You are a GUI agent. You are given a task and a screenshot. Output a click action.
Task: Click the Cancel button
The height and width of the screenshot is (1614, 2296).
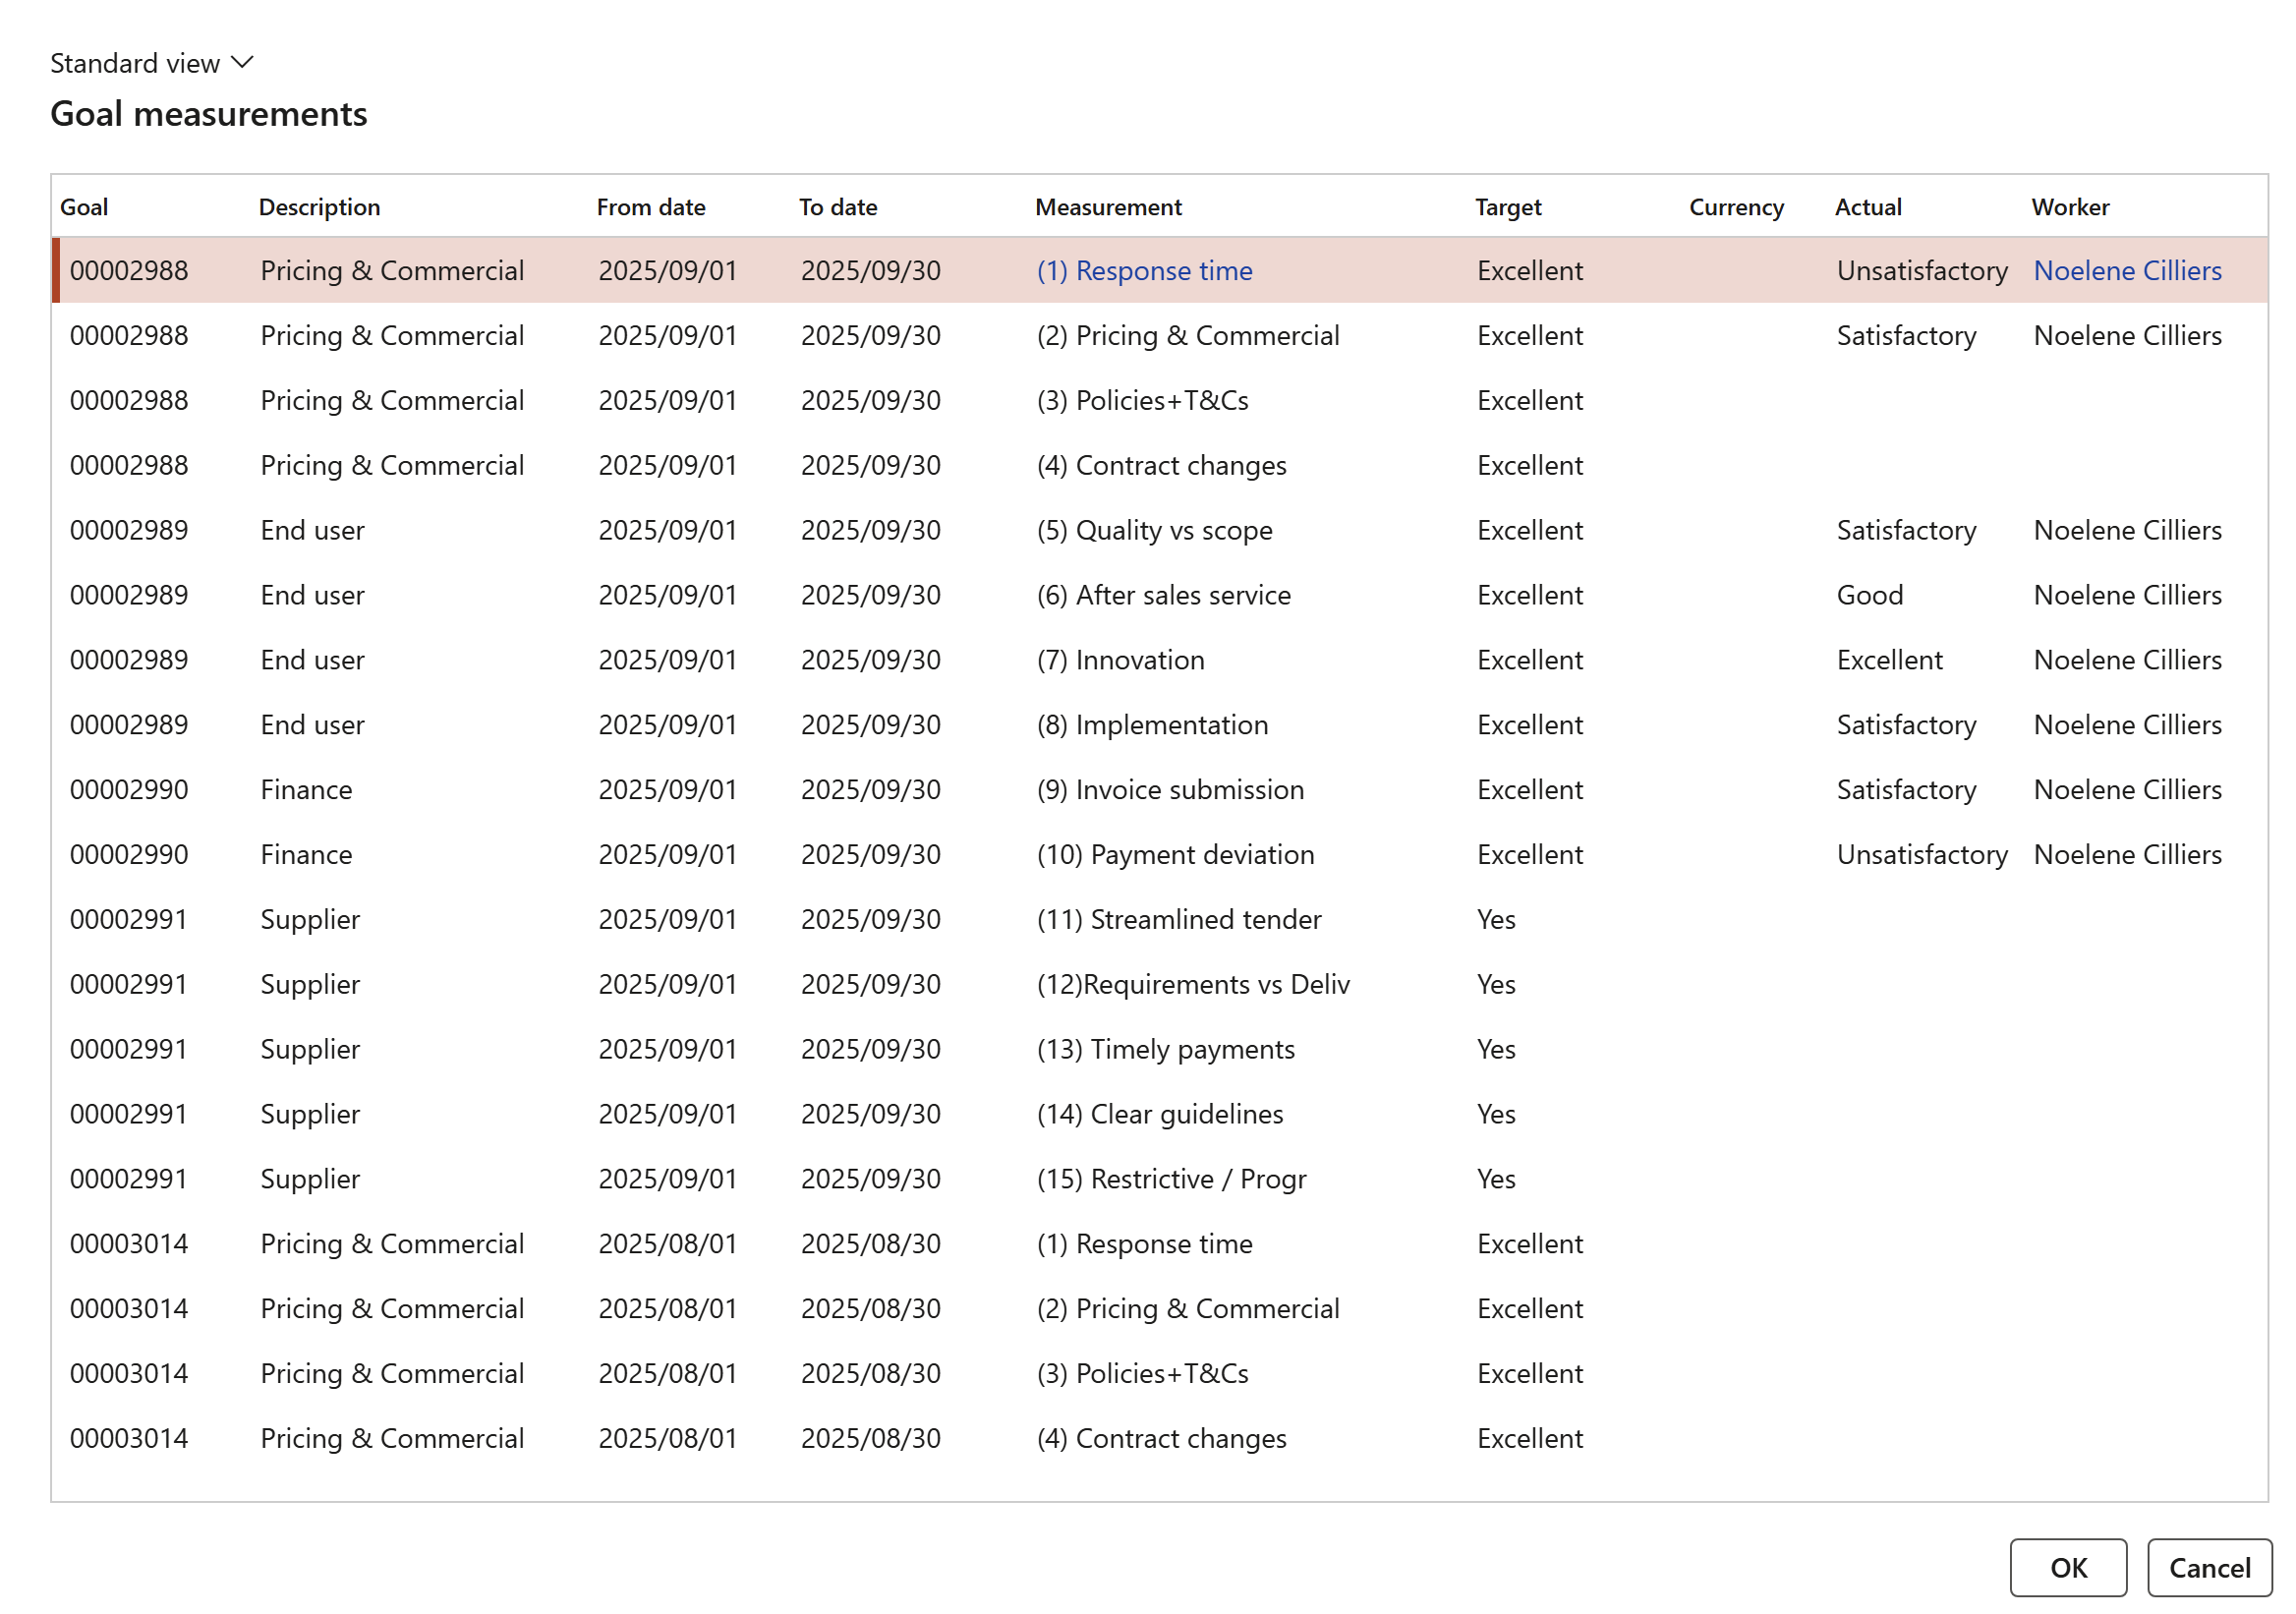(2208, 1566)
